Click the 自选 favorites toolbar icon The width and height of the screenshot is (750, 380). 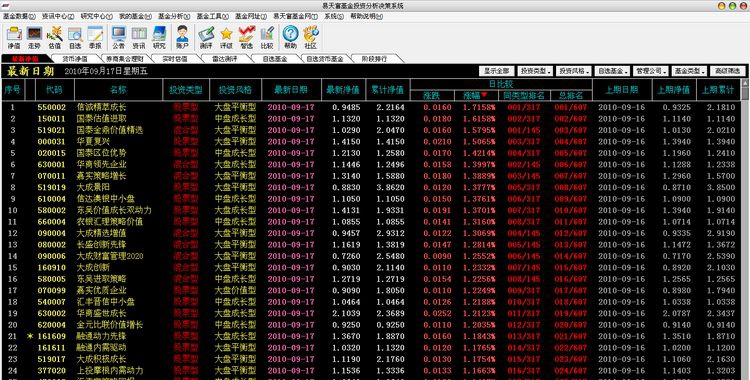(75, 38)
